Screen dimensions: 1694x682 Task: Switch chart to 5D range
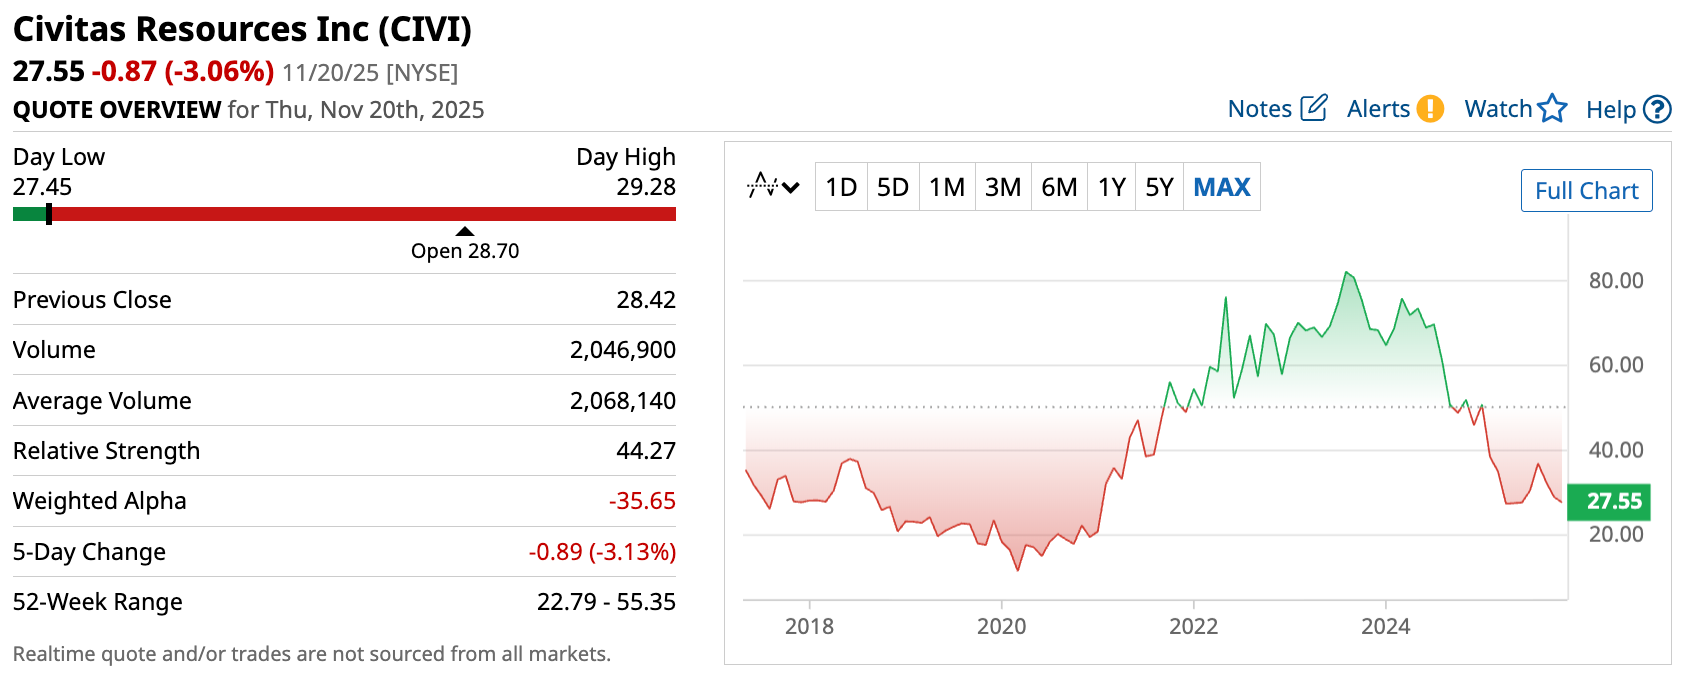[x=892, y=187]
